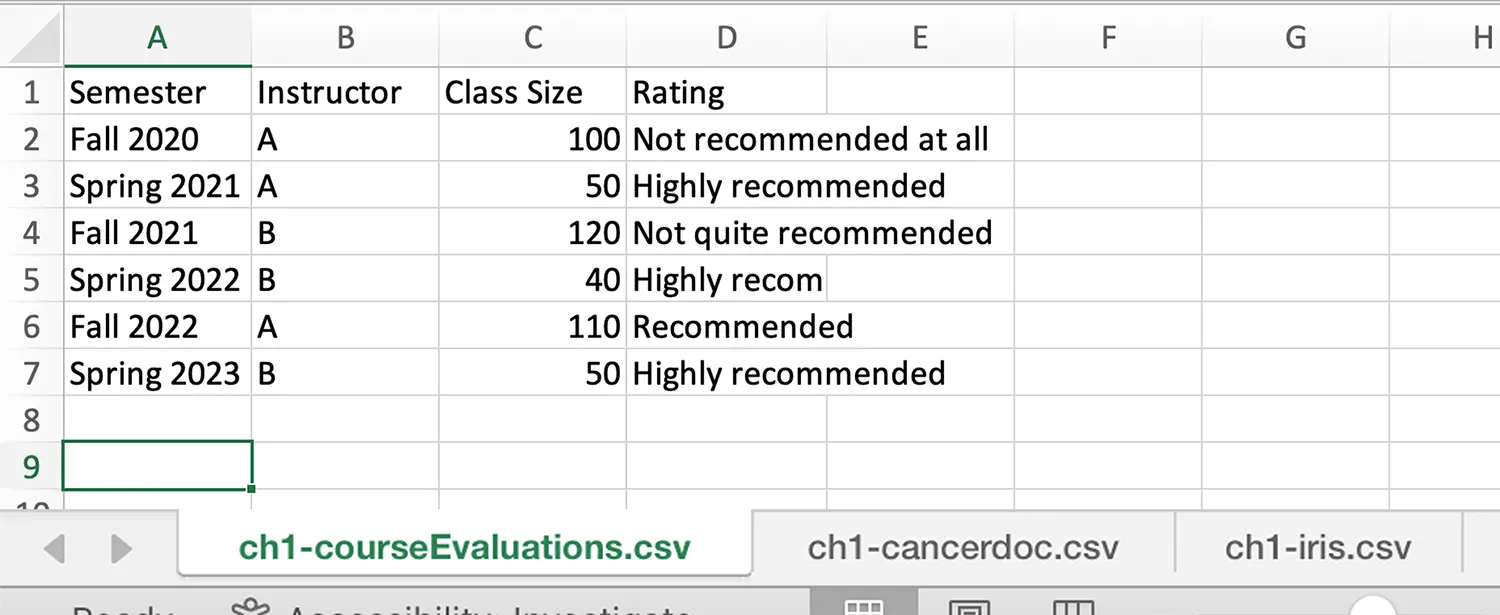
Task: Open Page Break Preview via status bar icon
Action: tap(1073, 606)
